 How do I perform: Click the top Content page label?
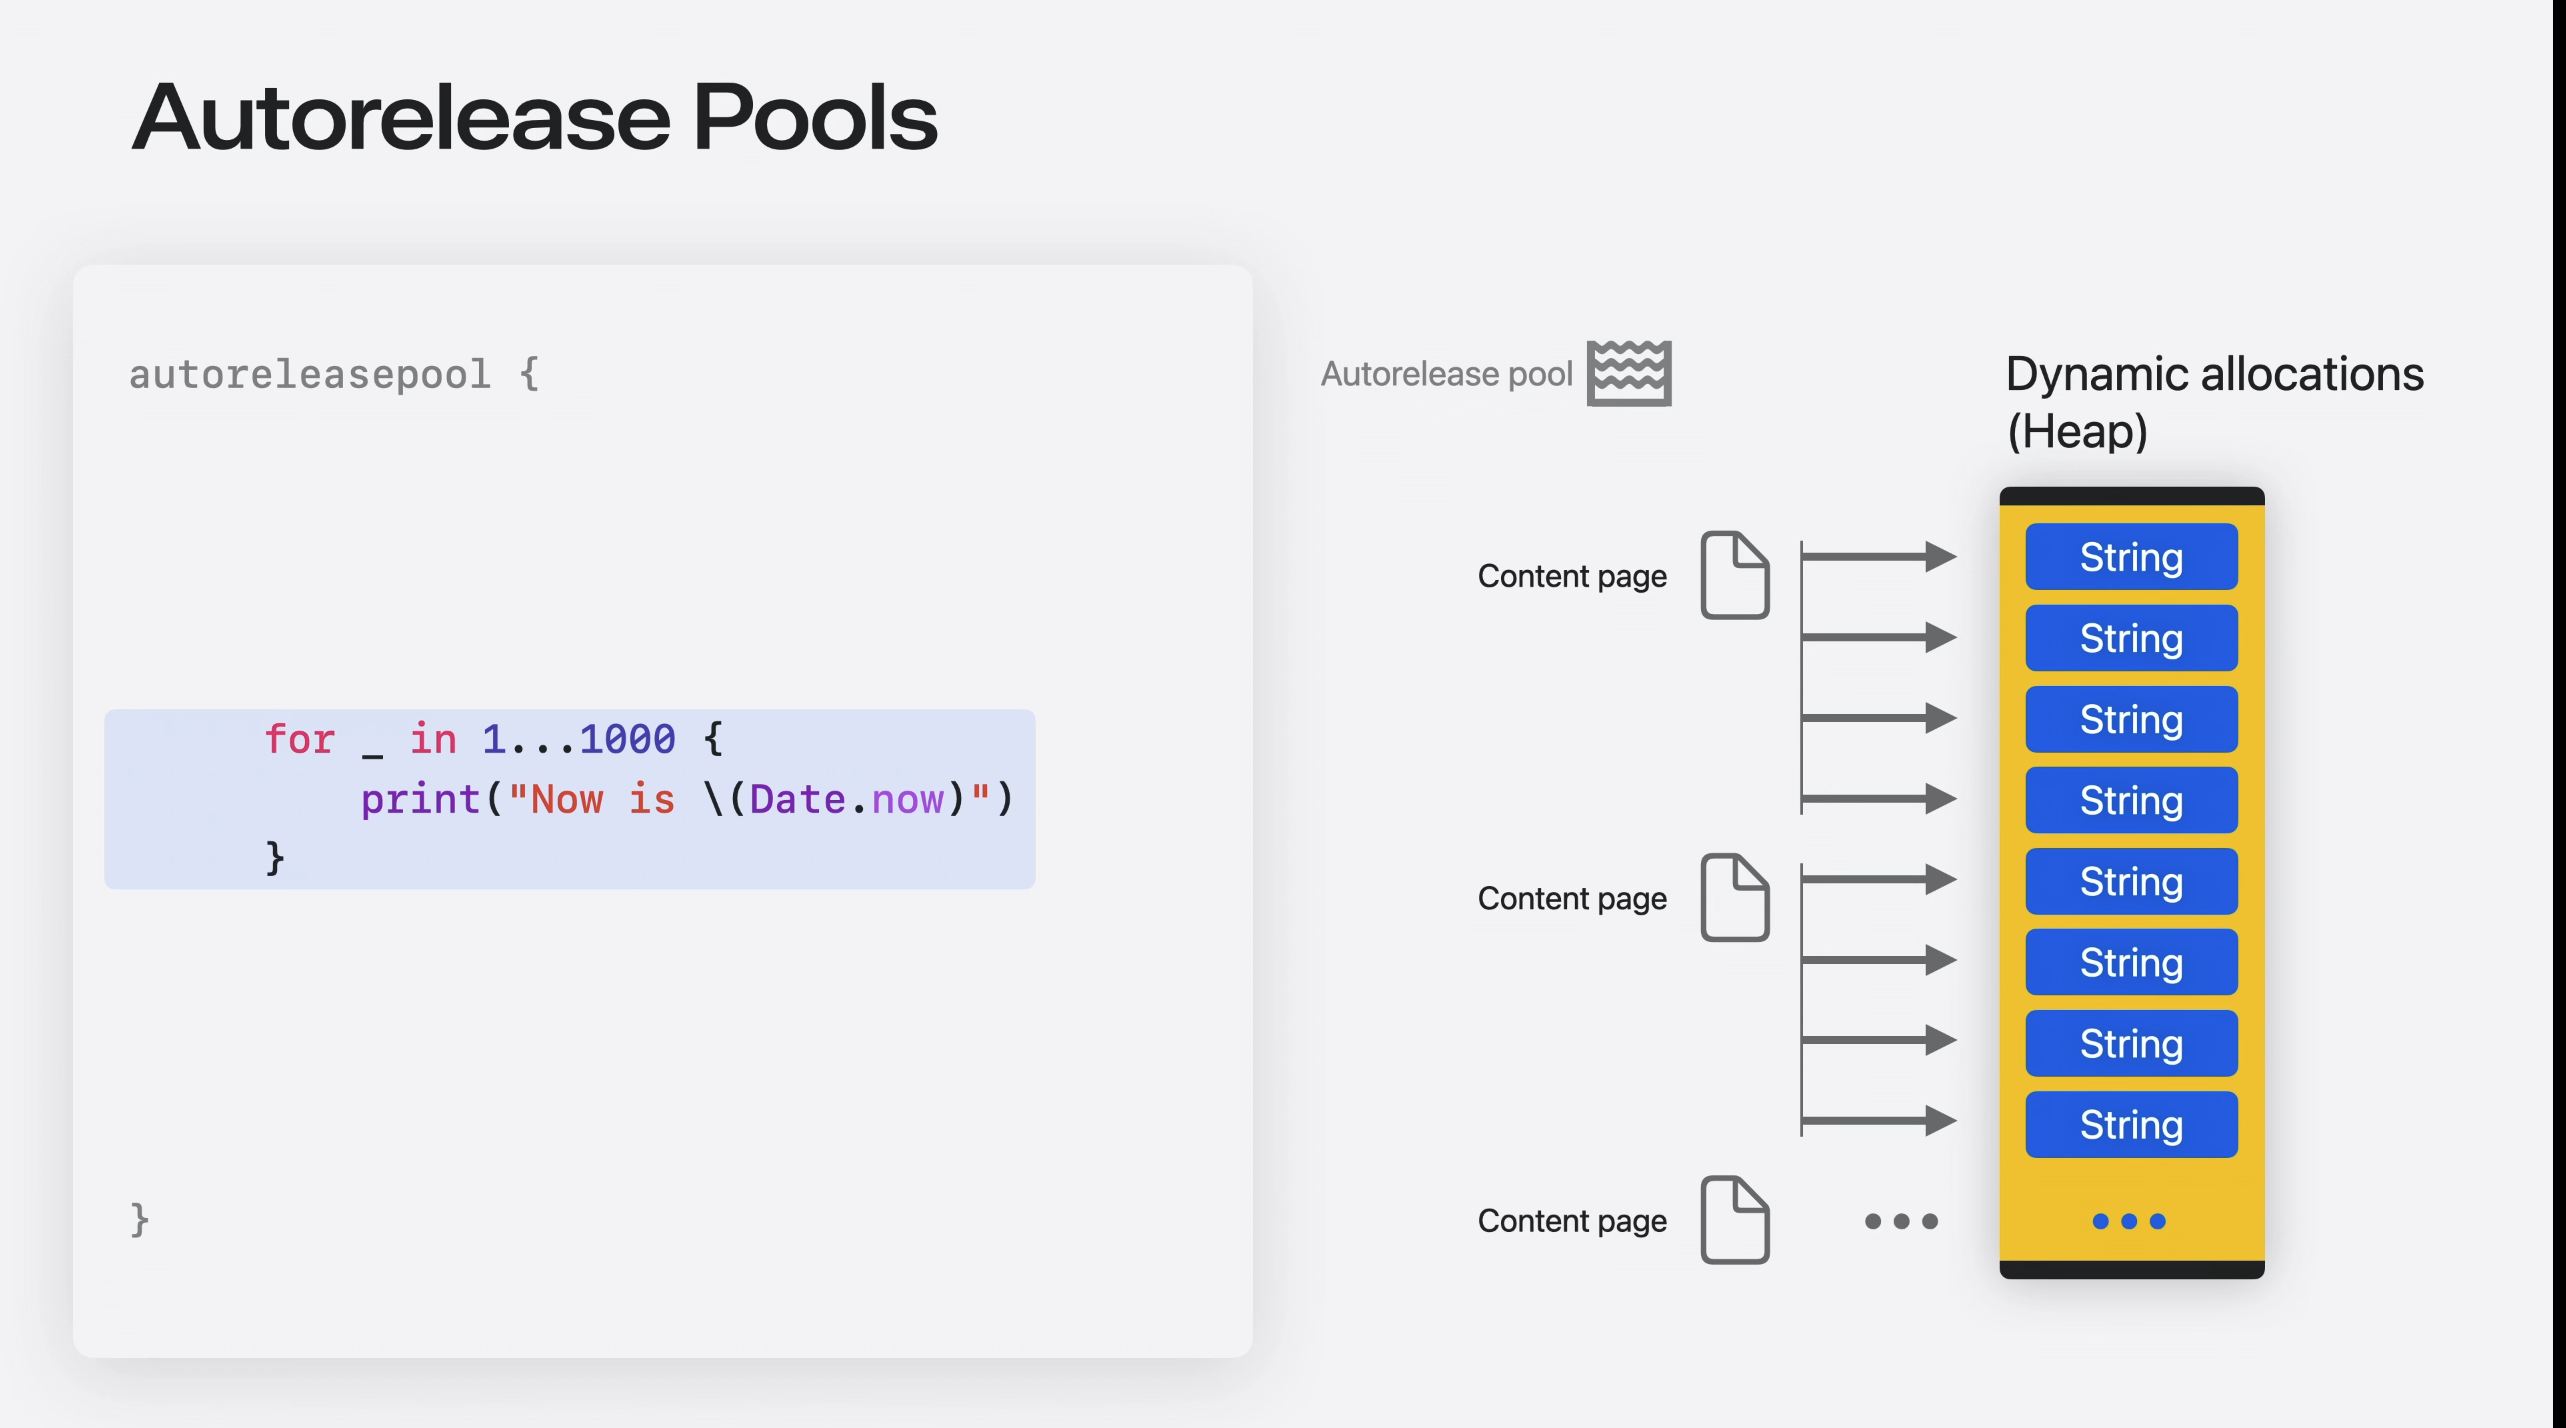(1571, 576)
